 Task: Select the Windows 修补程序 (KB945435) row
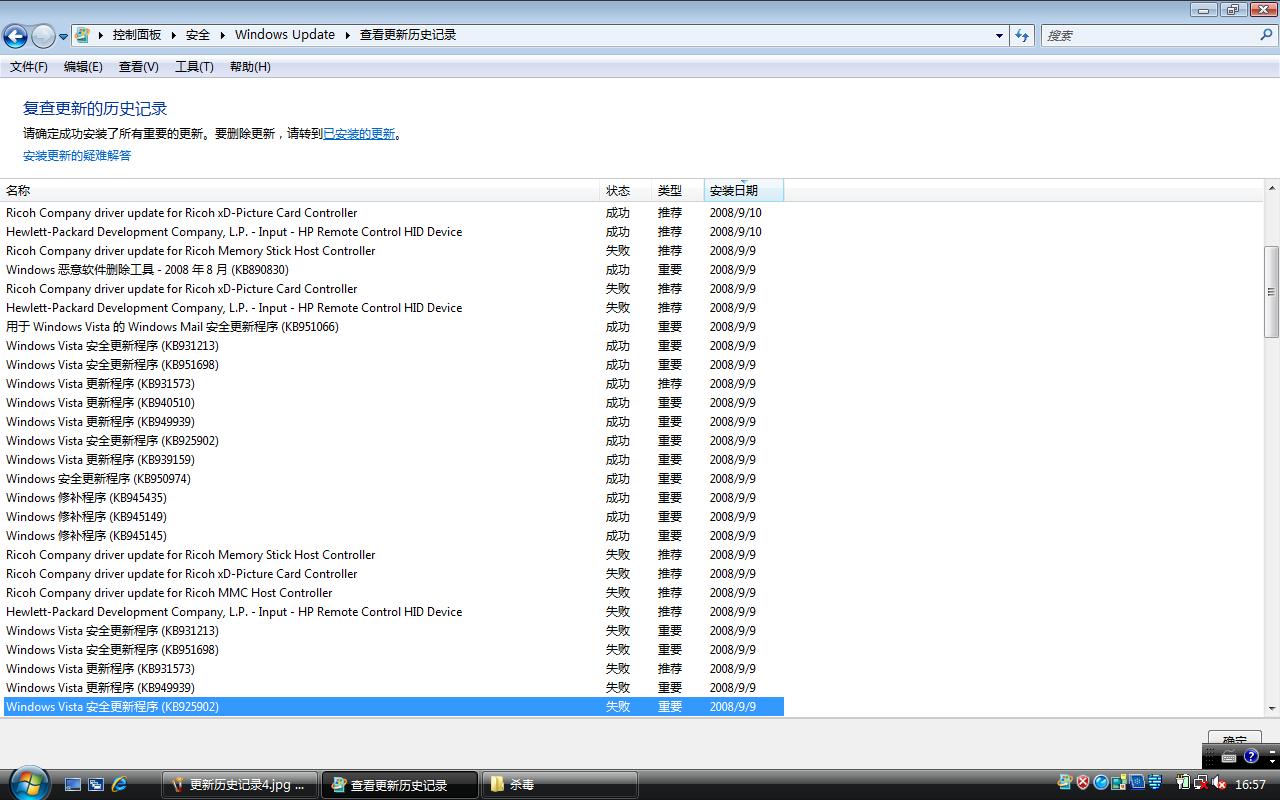tap(392, 498)
